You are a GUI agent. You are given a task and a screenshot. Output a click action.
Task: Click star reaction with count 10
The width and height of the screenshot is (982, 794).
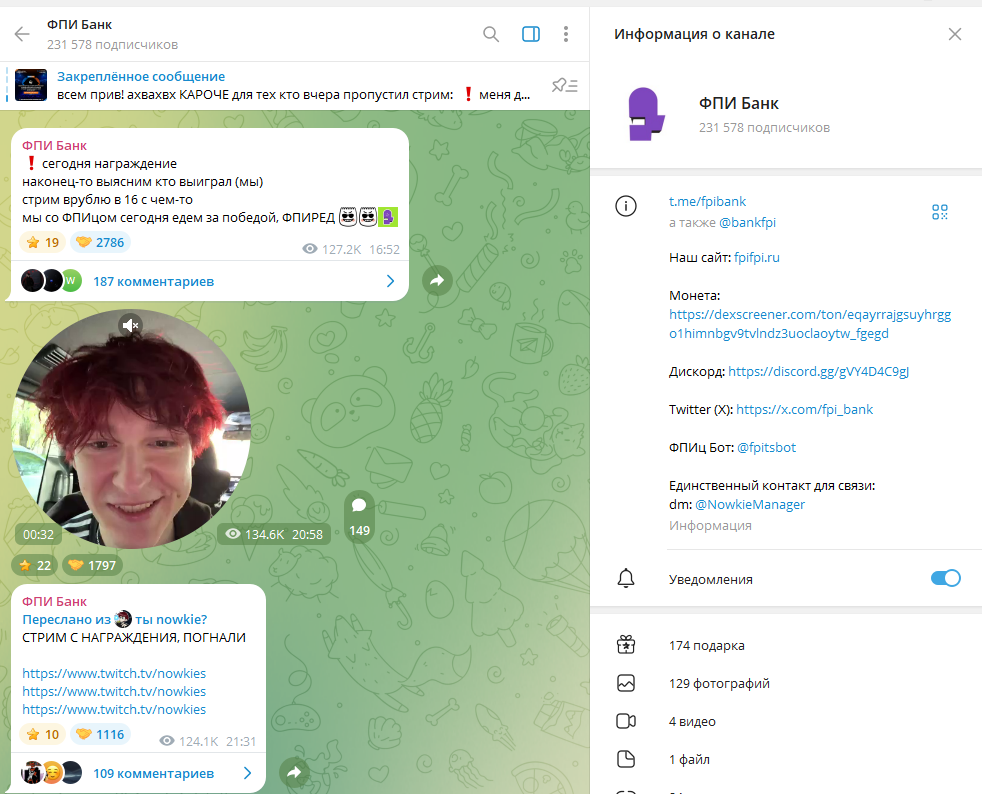pyautogui.click(x=42, y=735)
